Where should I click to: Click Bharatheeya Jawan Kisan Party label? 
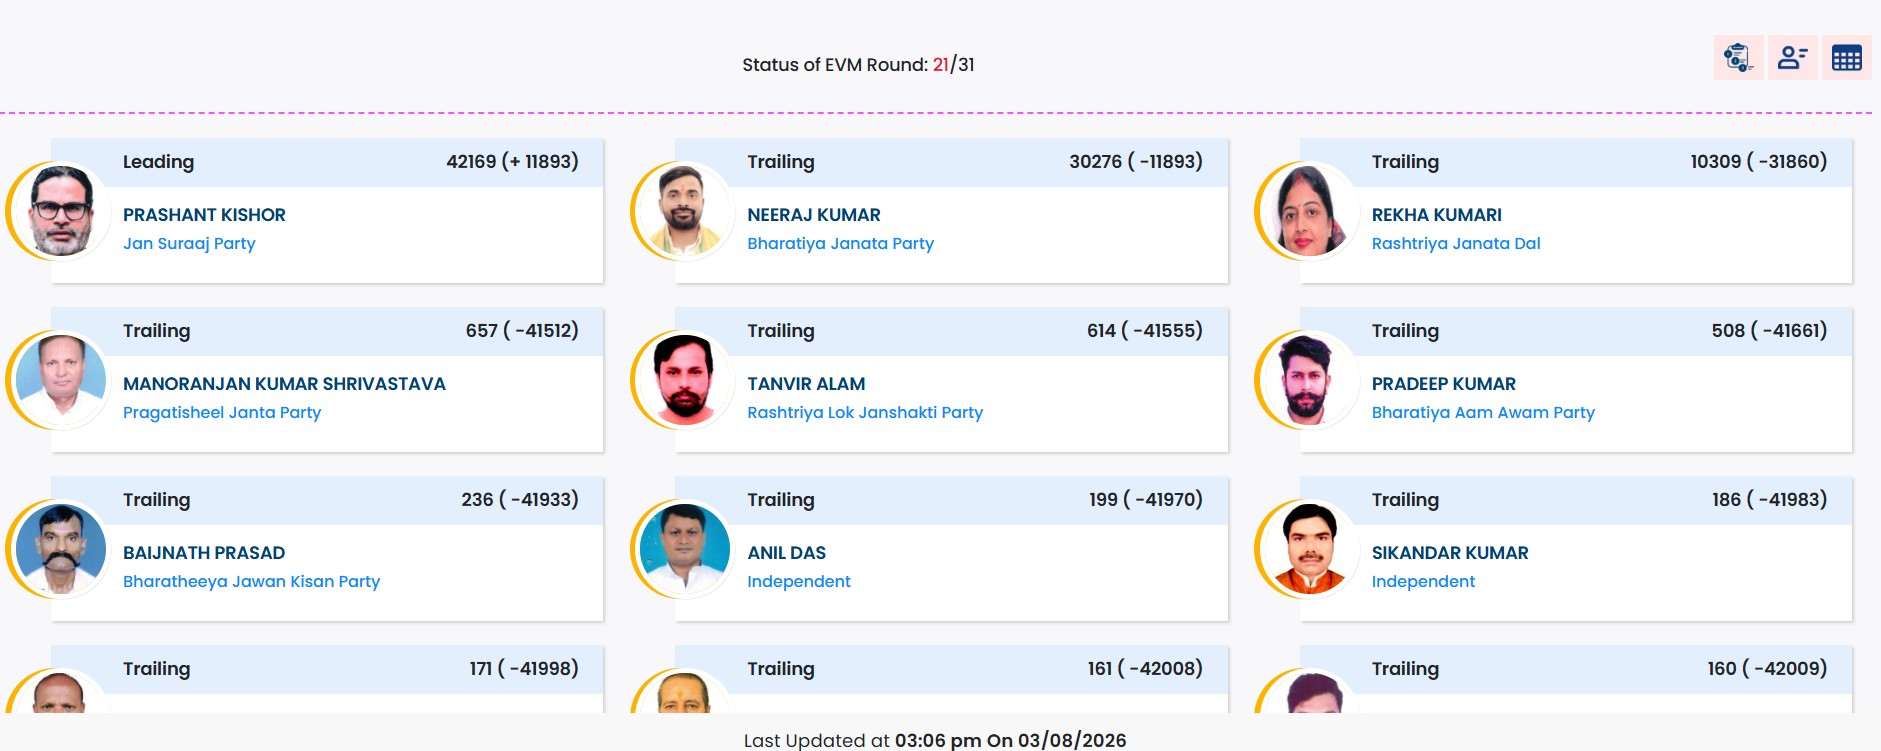[251, 581]
